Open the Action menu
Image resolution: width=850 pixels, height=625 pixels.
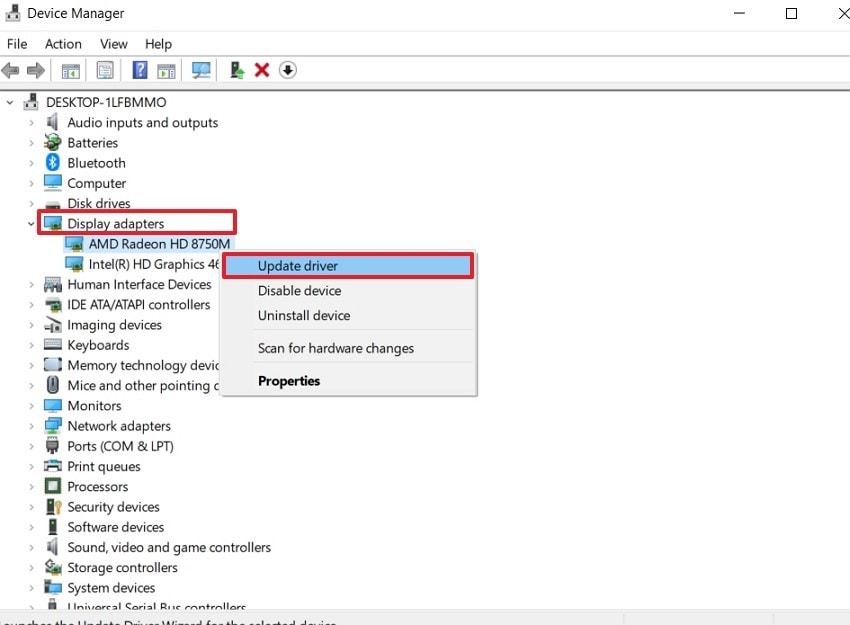[63, 44]
